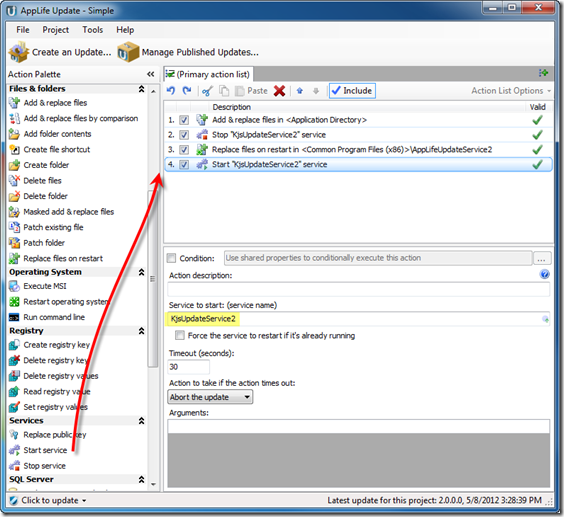Image resolution: width=564 pixels, height=517 pixels.
Task: Click the Patch existing file icon
Action: 14,227
